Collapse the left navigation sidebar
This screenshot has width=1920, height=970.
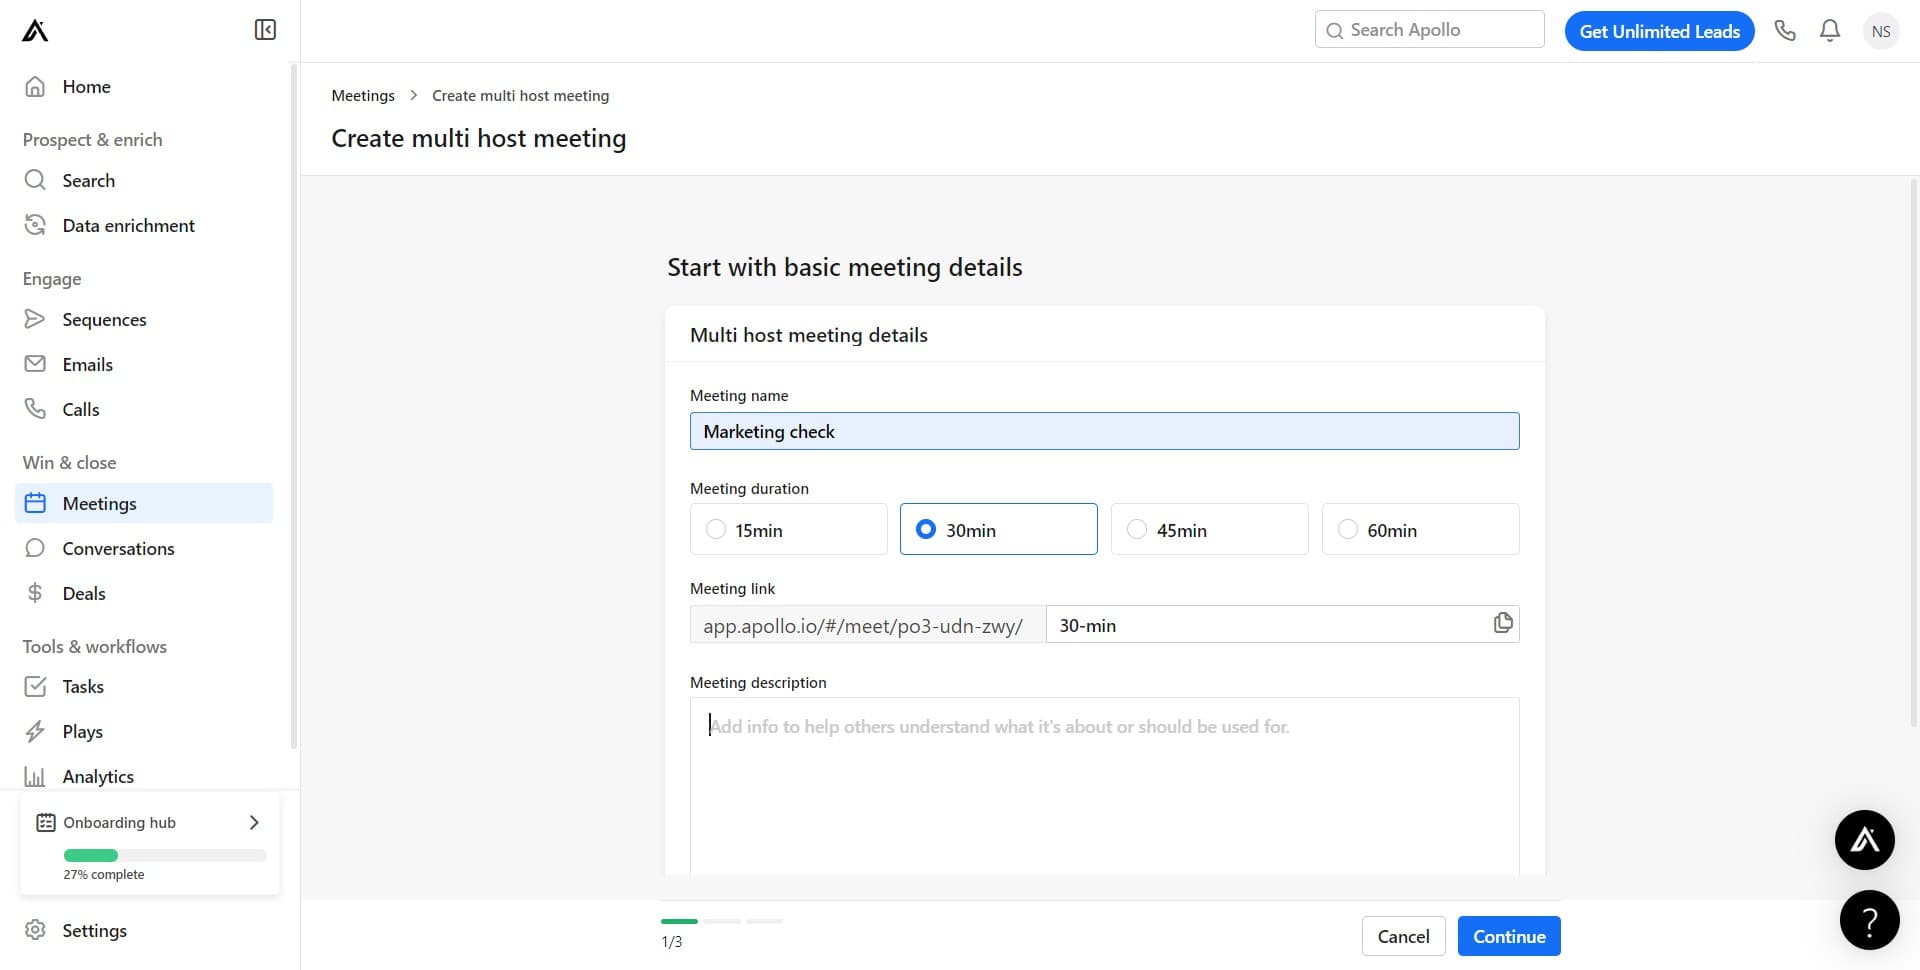coord(264,29)
